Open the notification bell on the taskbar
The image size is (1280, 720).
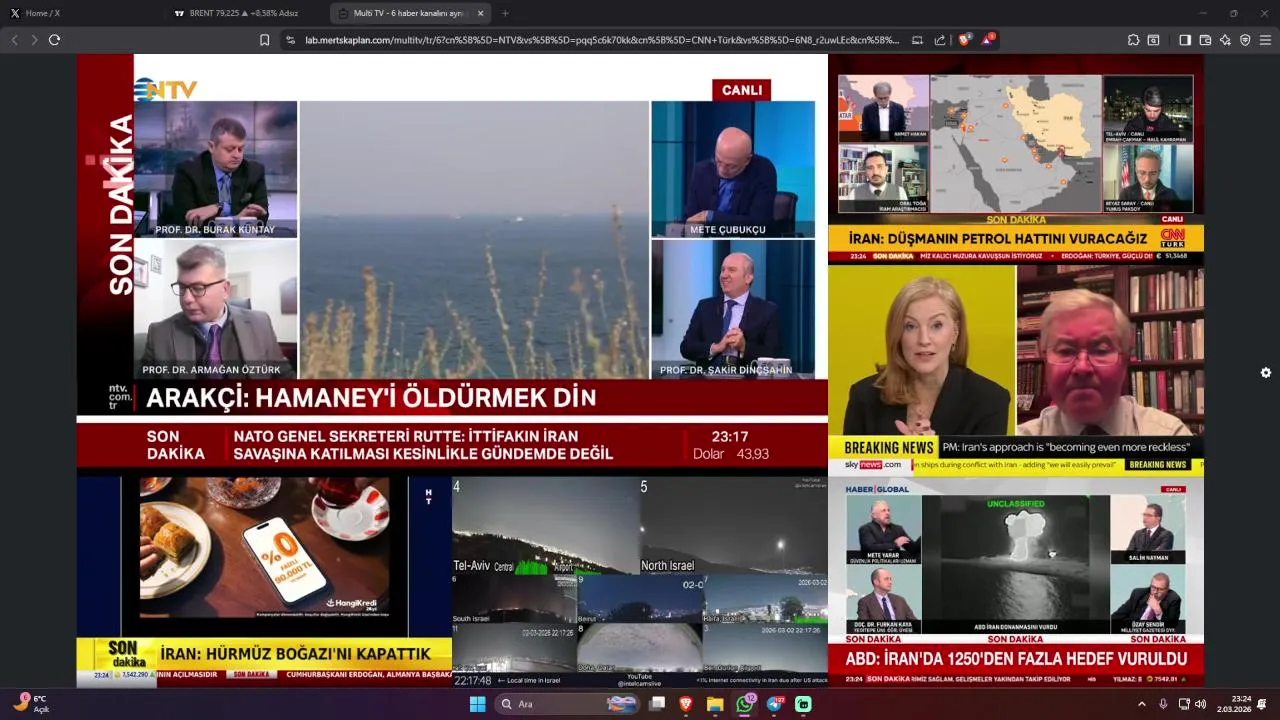pyautogui.click(x=1263, y=704)
